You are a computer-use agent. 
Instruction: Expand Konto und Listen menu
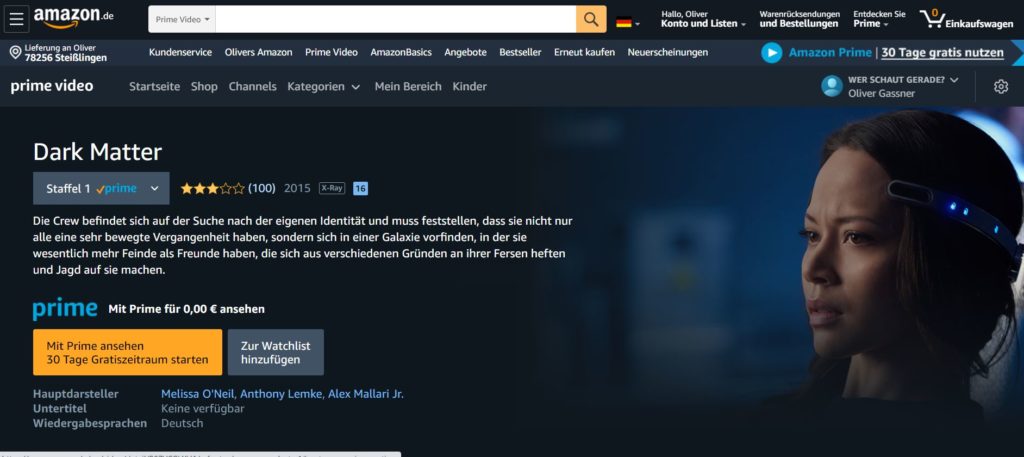[703, 19]
